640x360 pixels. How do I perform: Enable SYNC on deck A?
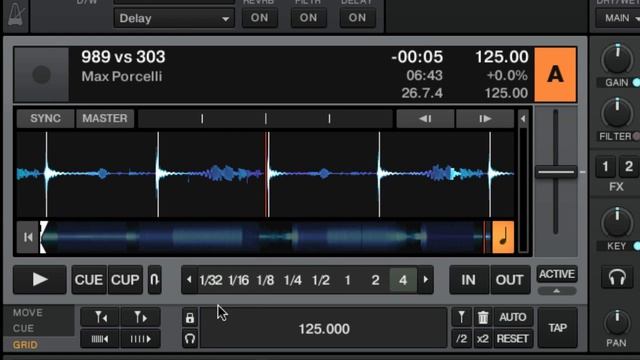(x=45, y=118)
